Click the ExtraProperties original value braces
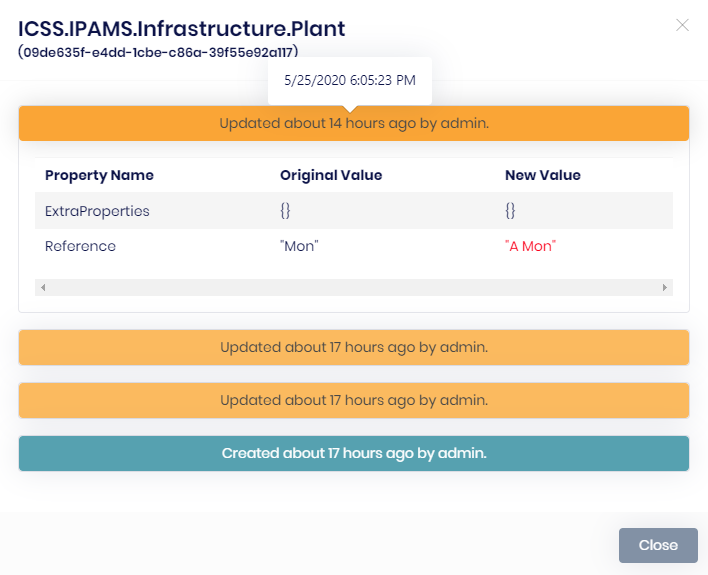This screenshot has width=708, height=575. [286, 211]
